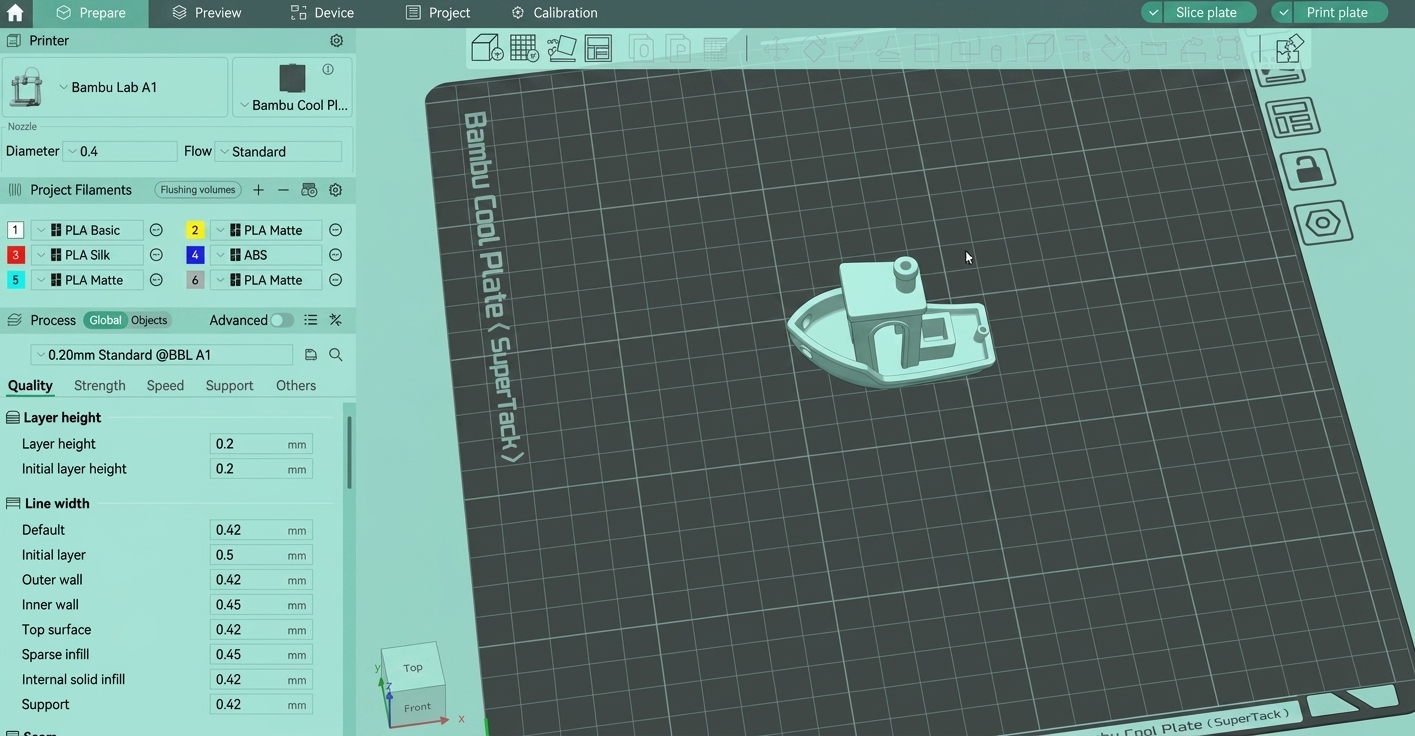1415x736 pixels.
Task: Click the Add plate grid icon
Action: 524,48
